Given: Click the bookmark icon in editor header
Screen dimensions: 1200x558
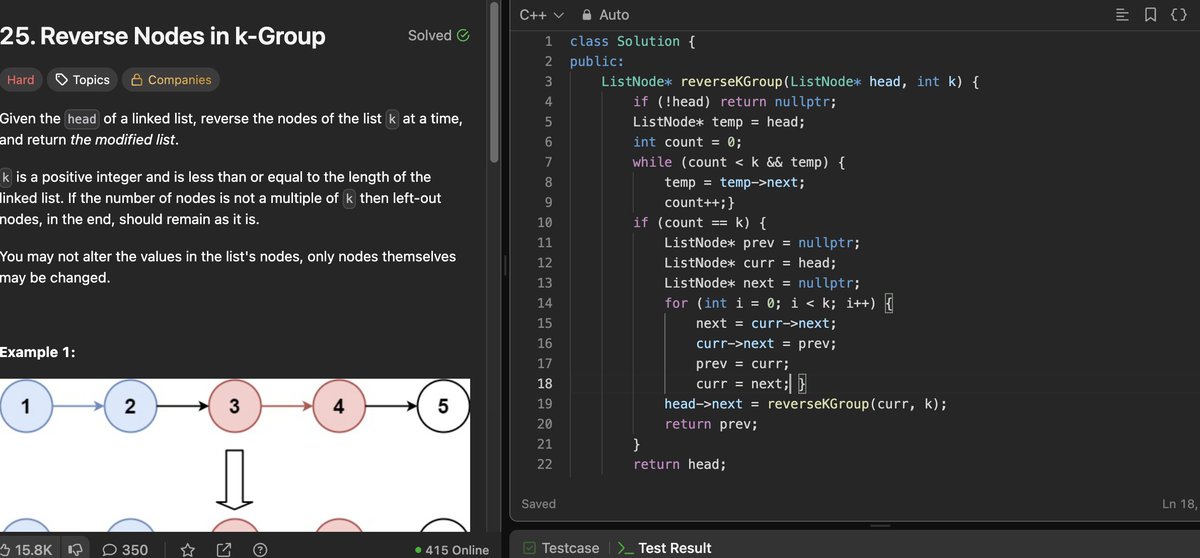Looking at the screenshot, I should [x=1151, y=15].
